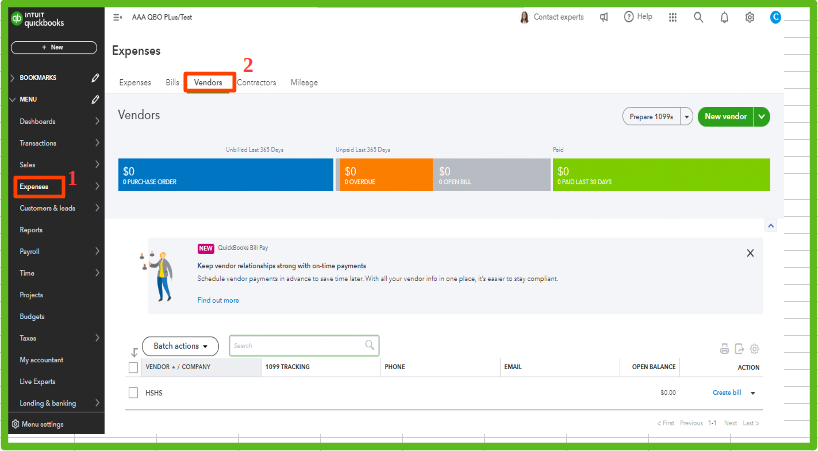Open the Batch actions dropdown
The image size is (818, 451).
point(180,346)
